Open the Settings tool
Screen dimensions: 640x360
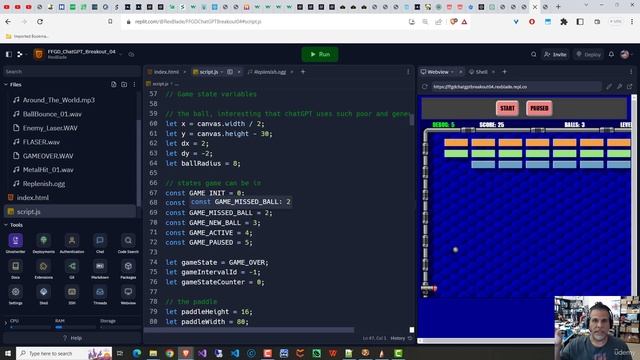pos(16,295)
